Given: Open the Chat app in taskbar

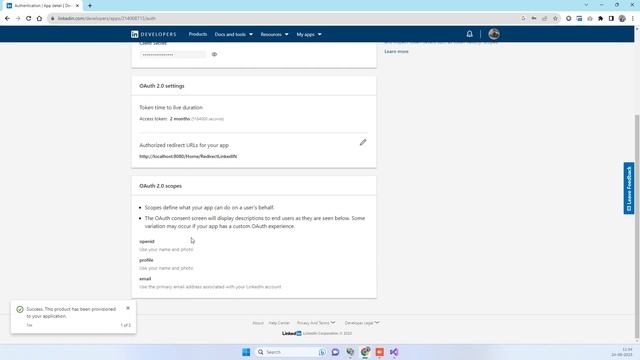Looking at the screenshot, I should [x=336, y=352].
